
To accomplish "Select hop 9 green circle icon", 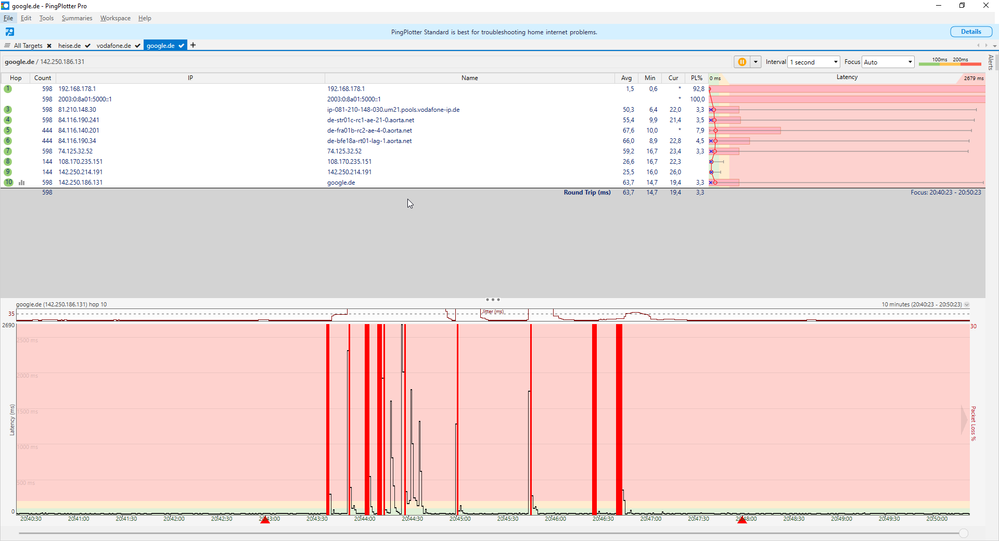I will click(8, 172).
